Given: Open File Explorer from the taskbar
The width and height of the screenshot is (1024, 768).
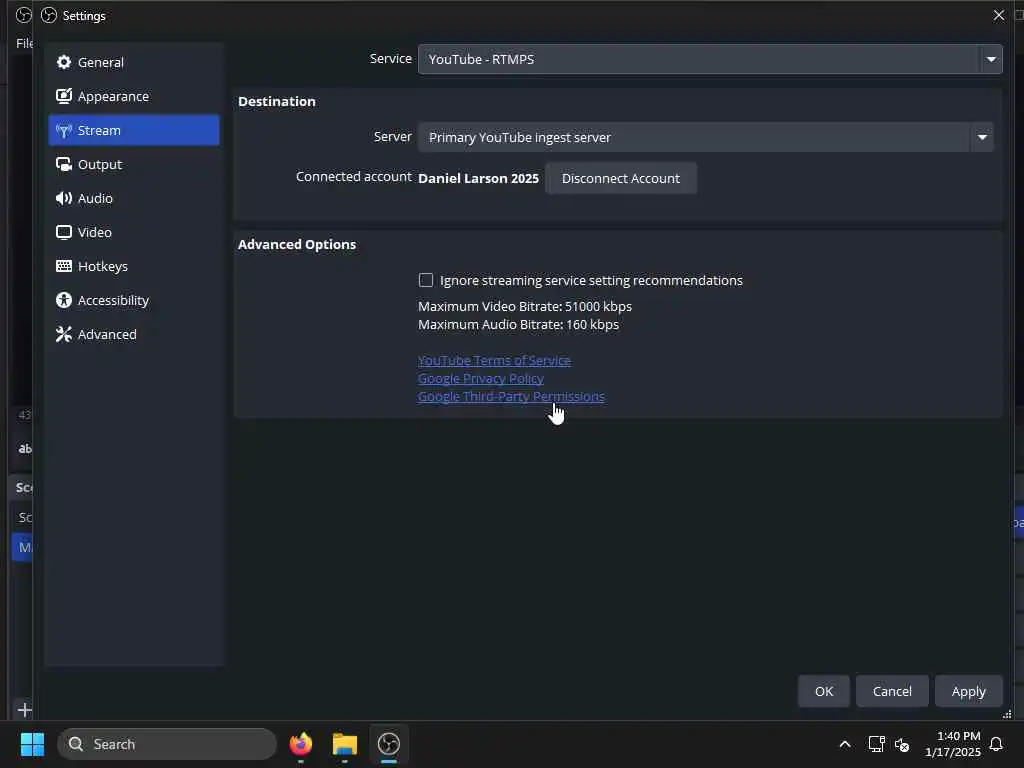Looking at the screenshot, I should pos(345,744).
